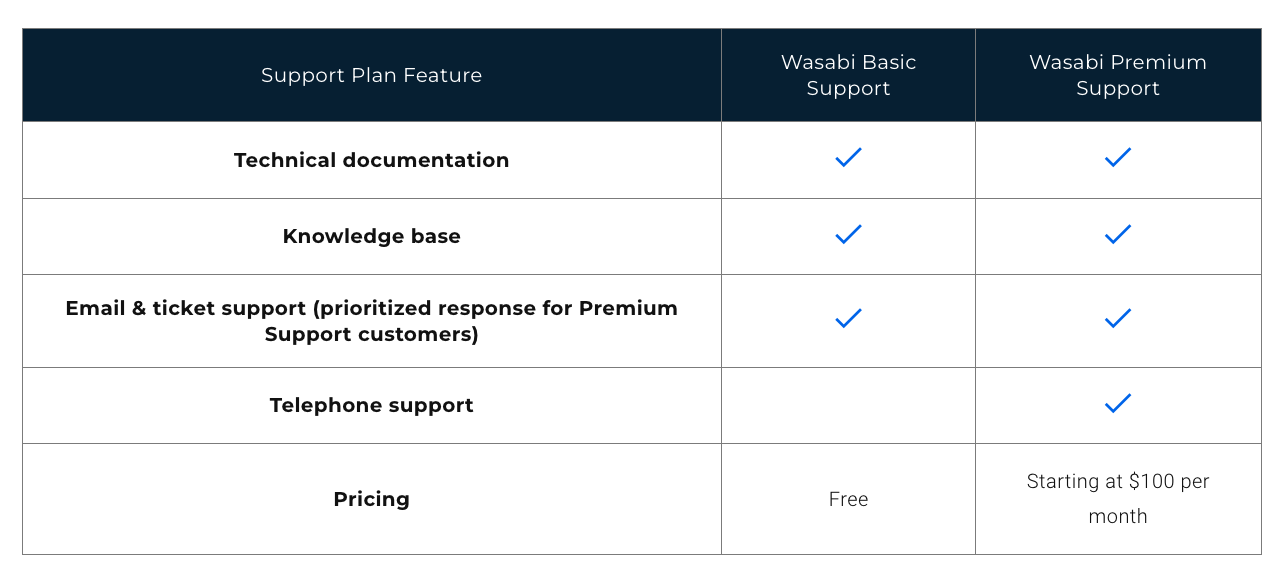Screen dimensions: 1282x587
Task: Click the Starting at $100 per month text
Action: click(1118, 499)
